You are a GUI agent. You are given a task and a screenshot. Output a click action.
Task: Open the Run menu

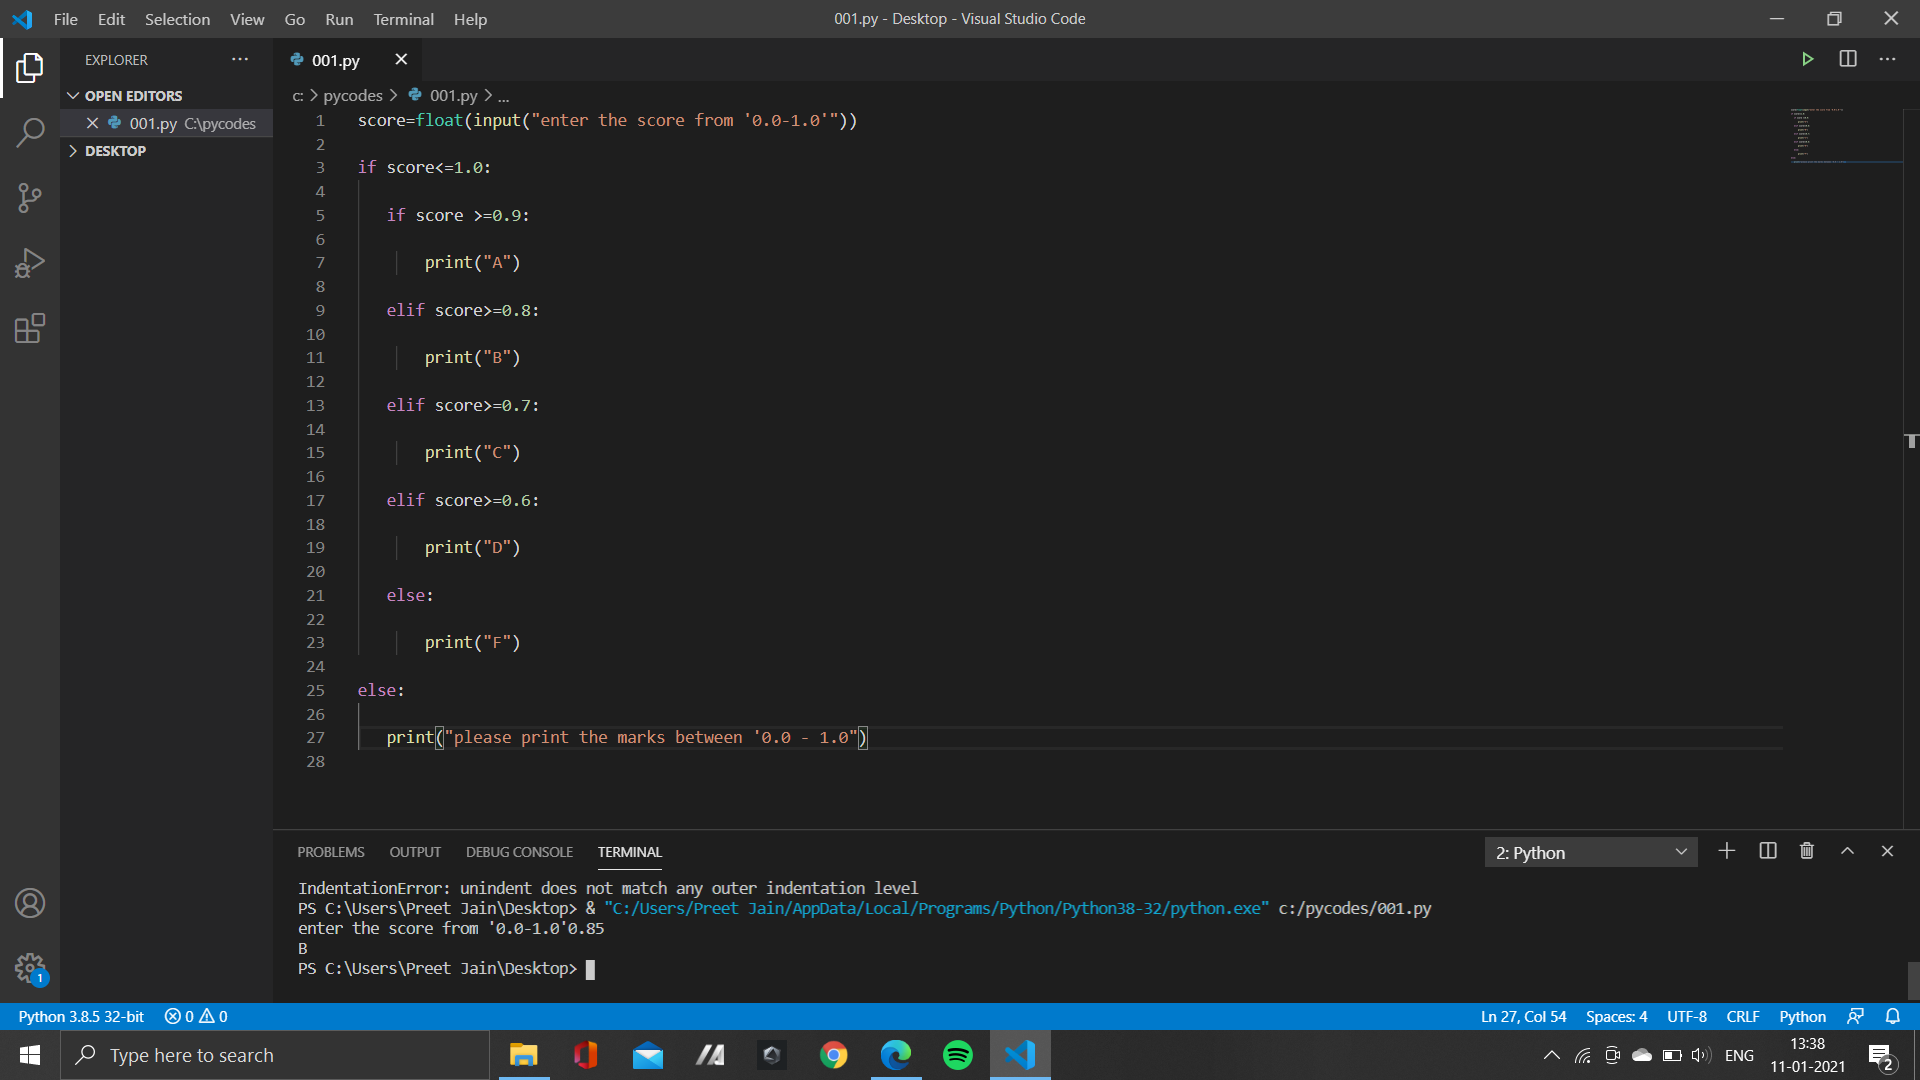click(x=338, y=19)
